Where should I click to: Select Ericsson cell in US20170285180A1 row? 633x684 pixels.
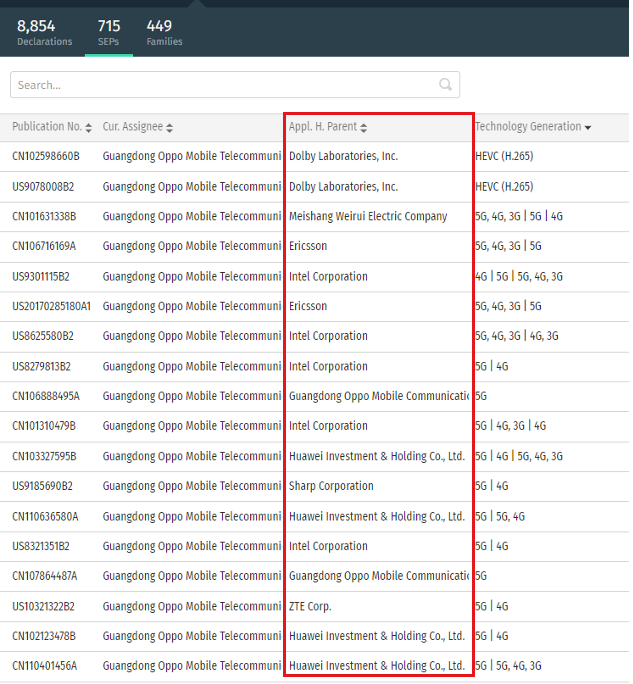tap(308, 306)
